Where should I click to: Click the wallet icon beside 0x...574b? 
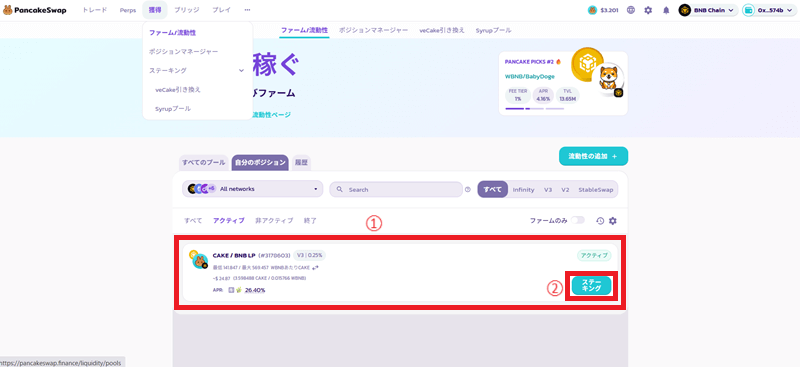pos(748,10)
